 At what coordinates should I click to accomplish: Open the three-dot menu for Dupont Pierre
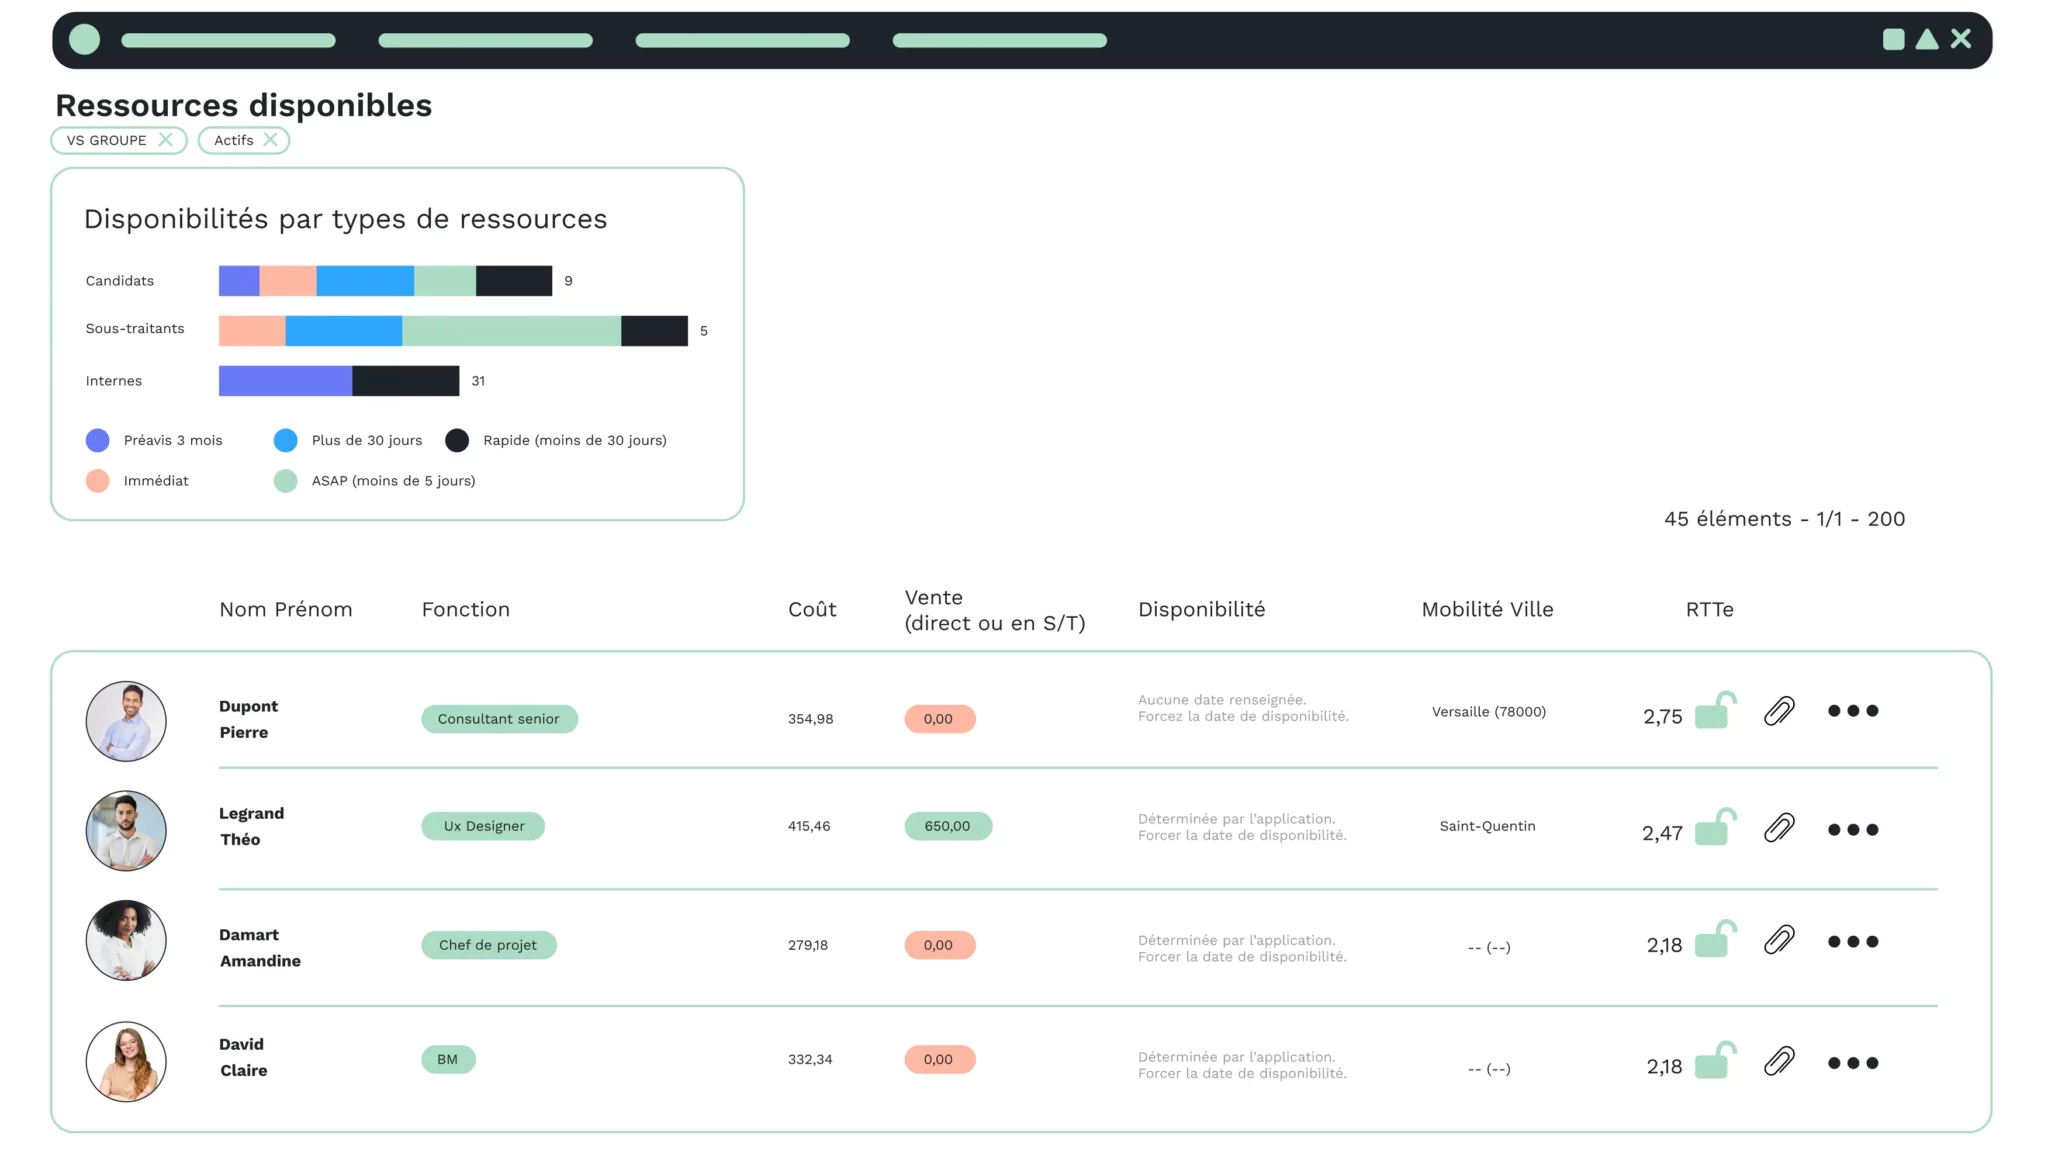[1852, 711]
